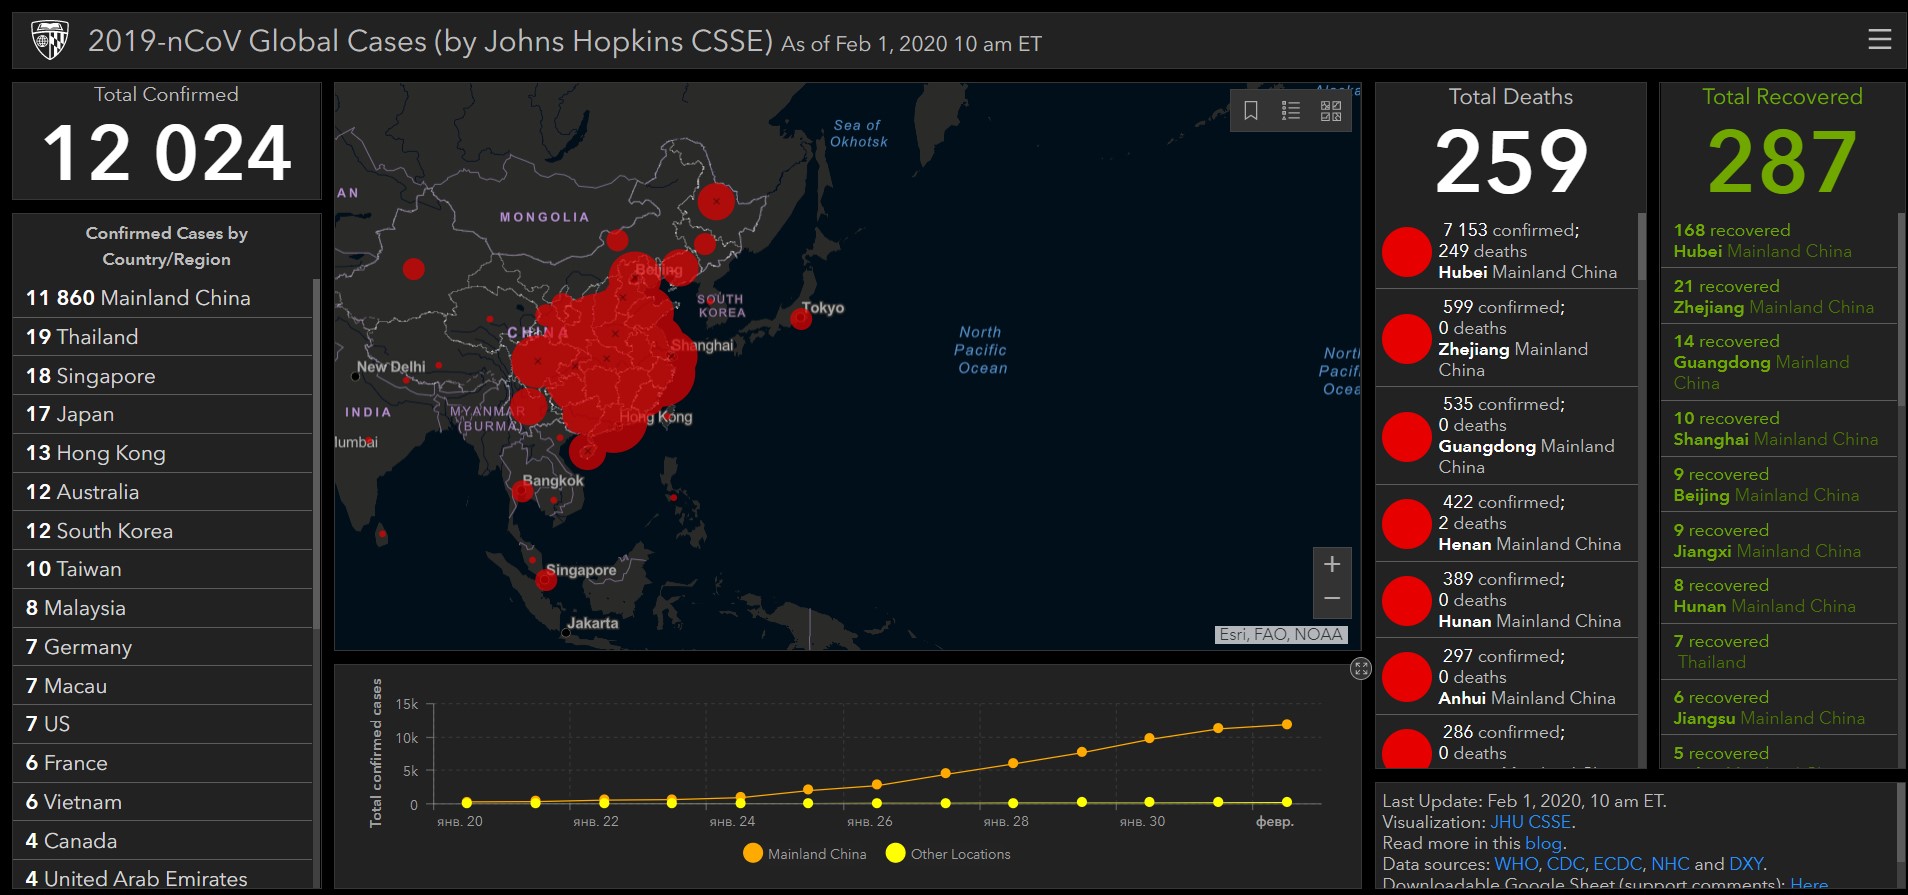Viewport: 1908px width, 895px height.
Task: Select Hubei entry in deaths list
Action: coord(1508,251)
